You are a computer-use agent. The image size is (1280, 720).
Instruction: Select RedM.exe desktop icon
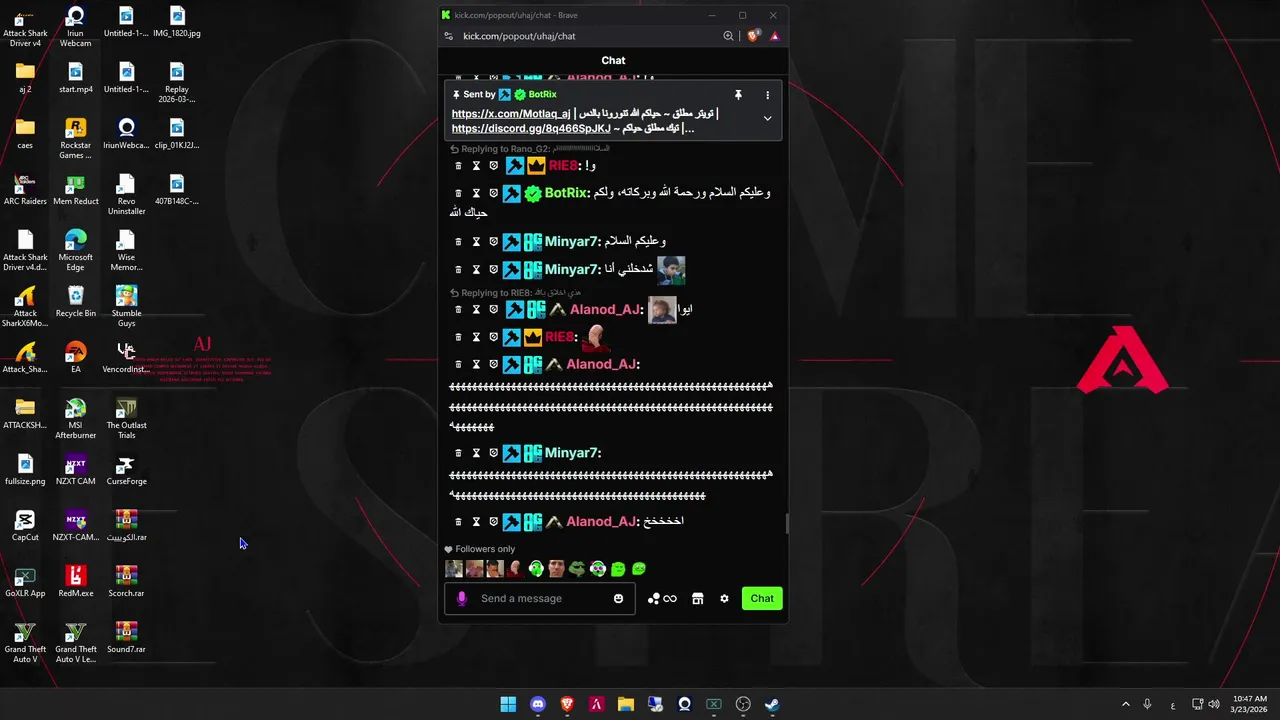point(75,582)
